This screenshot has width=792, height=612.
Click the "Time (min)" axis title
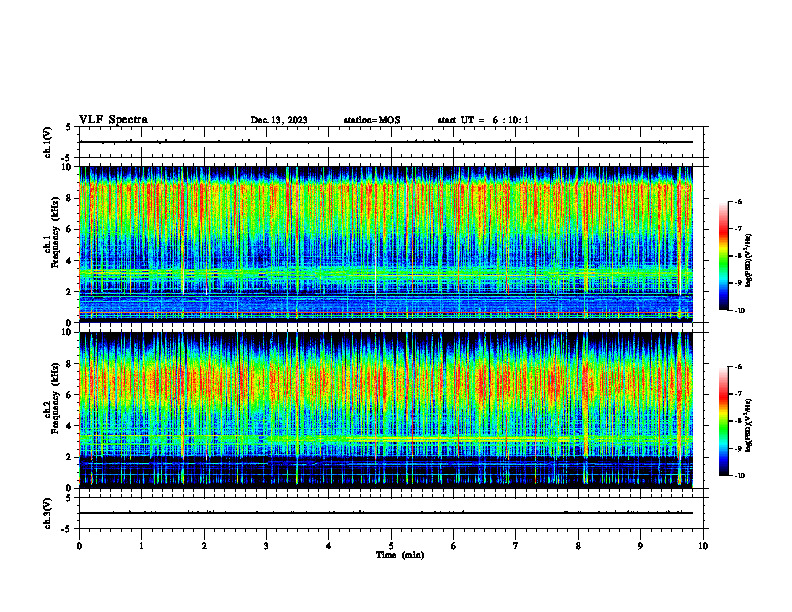point(400,555)
